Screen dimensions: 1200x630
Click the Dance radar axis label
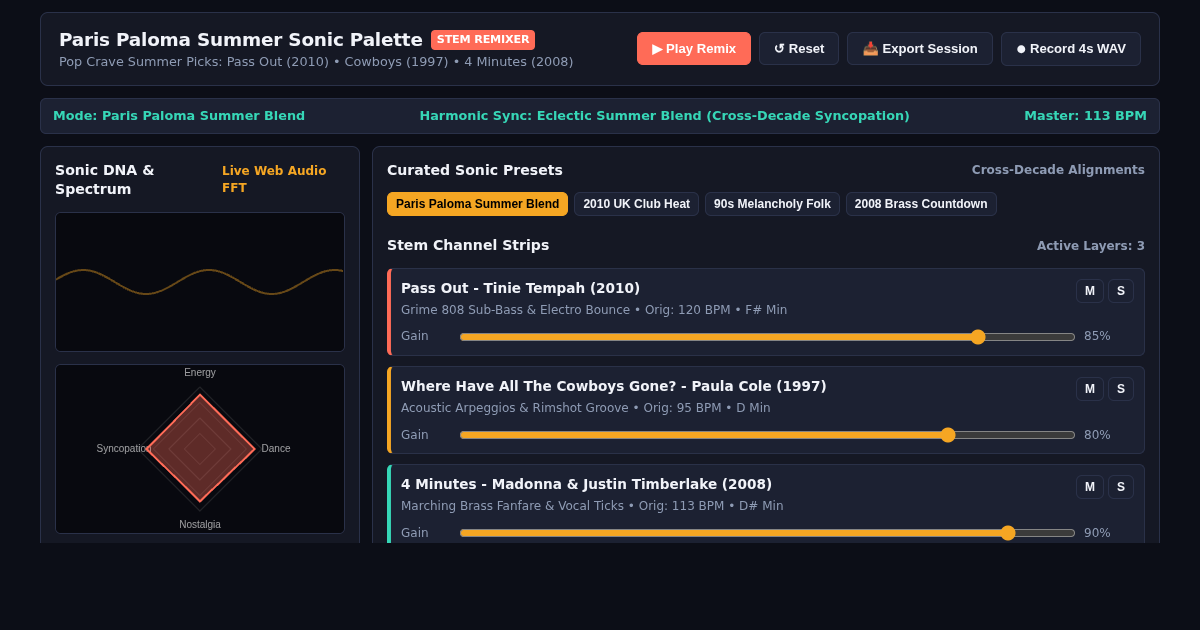276,449
